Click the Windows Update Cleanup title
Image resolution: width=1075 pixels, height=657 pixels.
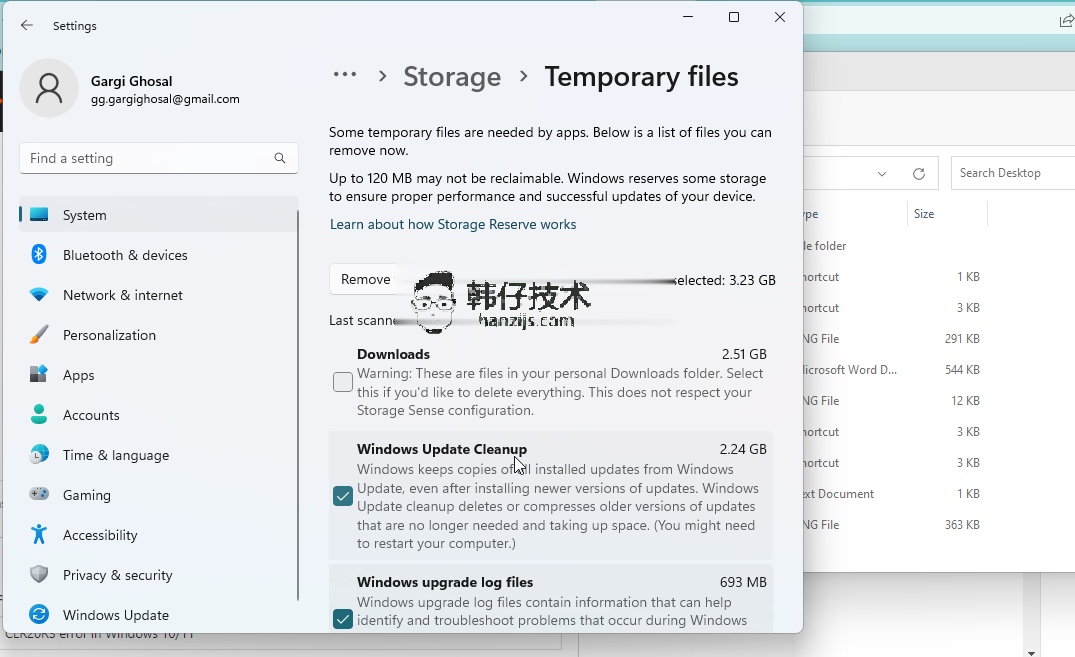(442, 449)
